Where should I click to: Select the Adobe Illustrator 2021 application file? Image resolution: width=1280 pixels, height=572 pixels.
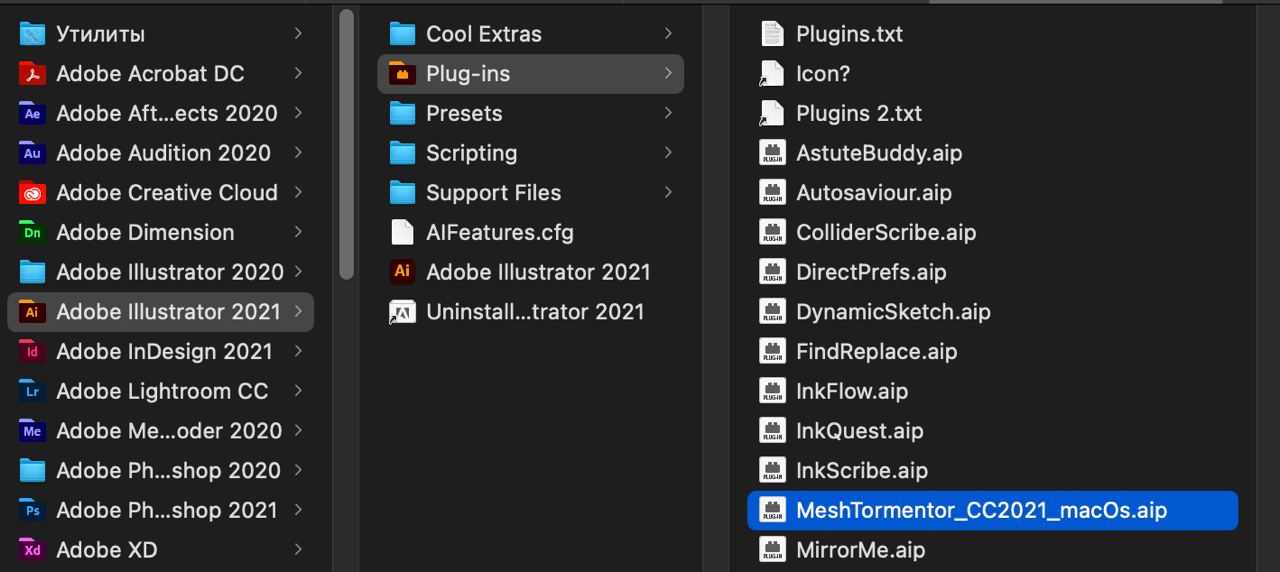click(537, 272)
